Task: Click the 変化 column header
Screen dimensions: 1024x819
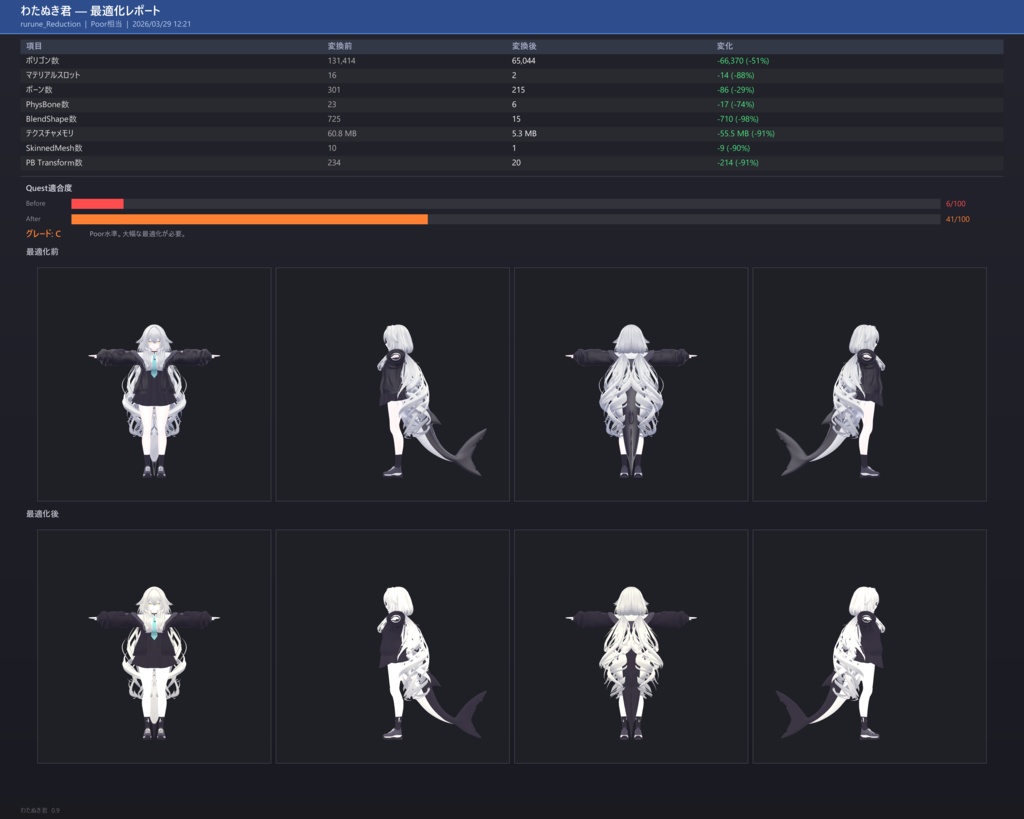Action: click(x=725, y=46)
